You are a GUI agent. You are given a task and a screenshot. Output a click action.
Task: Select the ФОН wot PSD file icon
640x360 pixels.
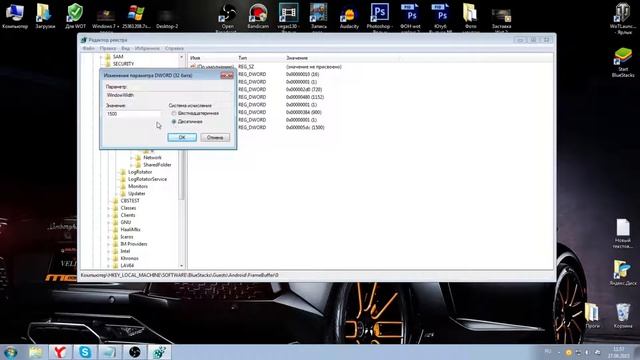point(410,16)
